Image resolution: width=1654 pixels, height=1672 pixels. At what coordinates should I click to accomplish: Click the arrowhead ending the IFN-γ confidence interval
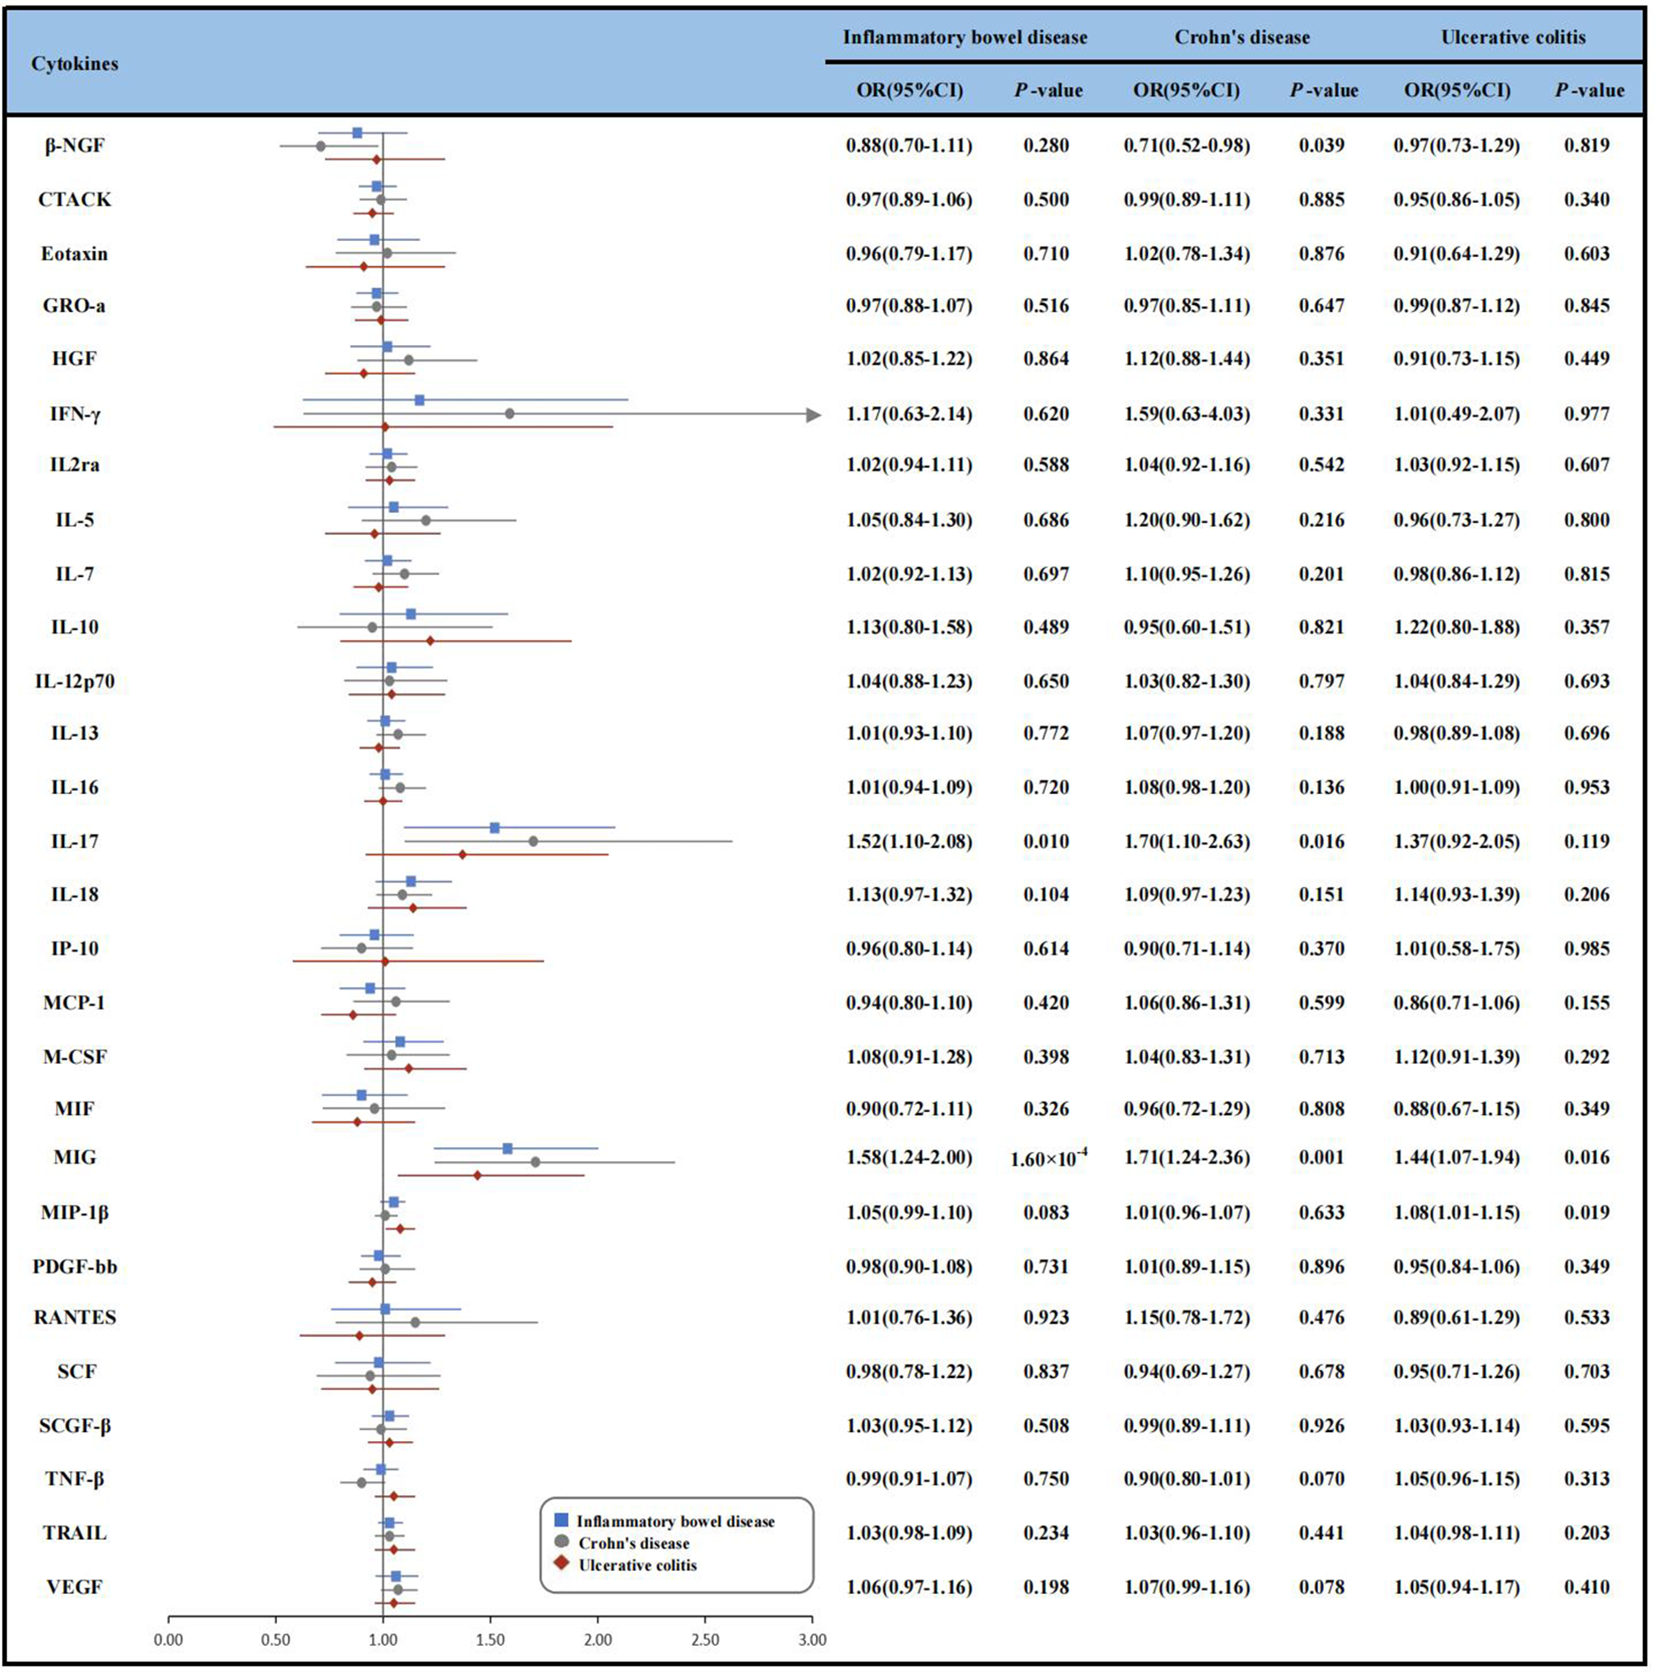(813, 414)
